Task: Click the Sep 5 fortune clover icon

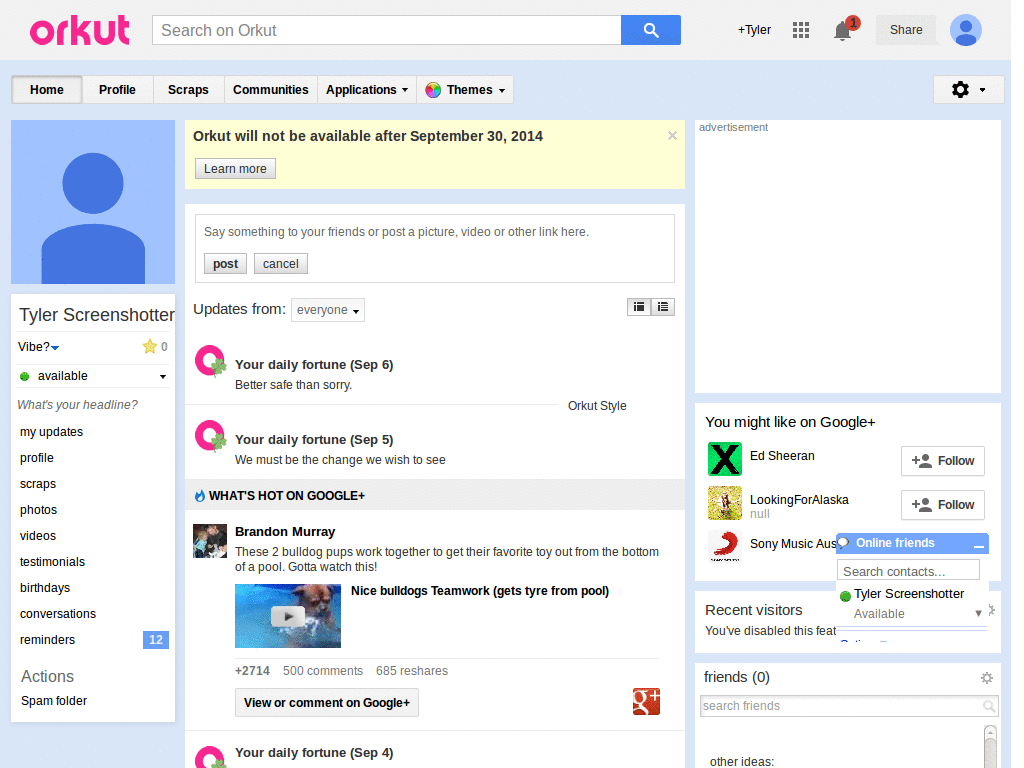Action: pos(210,436)
